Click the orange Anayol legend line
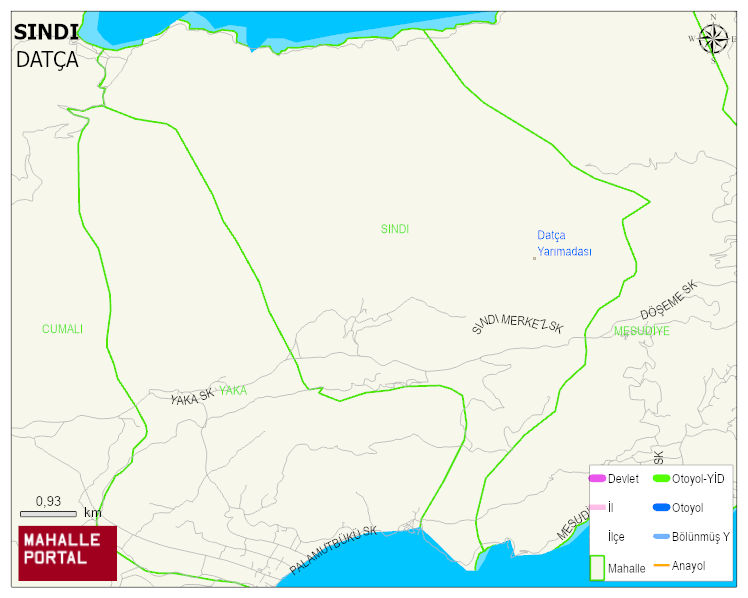Viewport: 748px width, 598px height. (661, 566)
